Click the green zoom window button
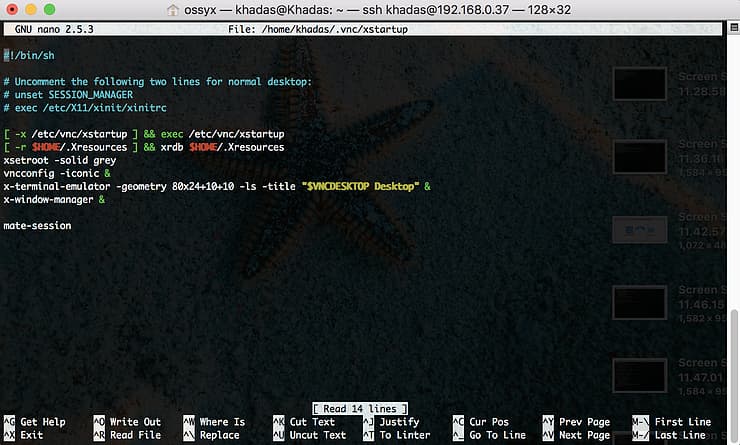 click(53, 10)
